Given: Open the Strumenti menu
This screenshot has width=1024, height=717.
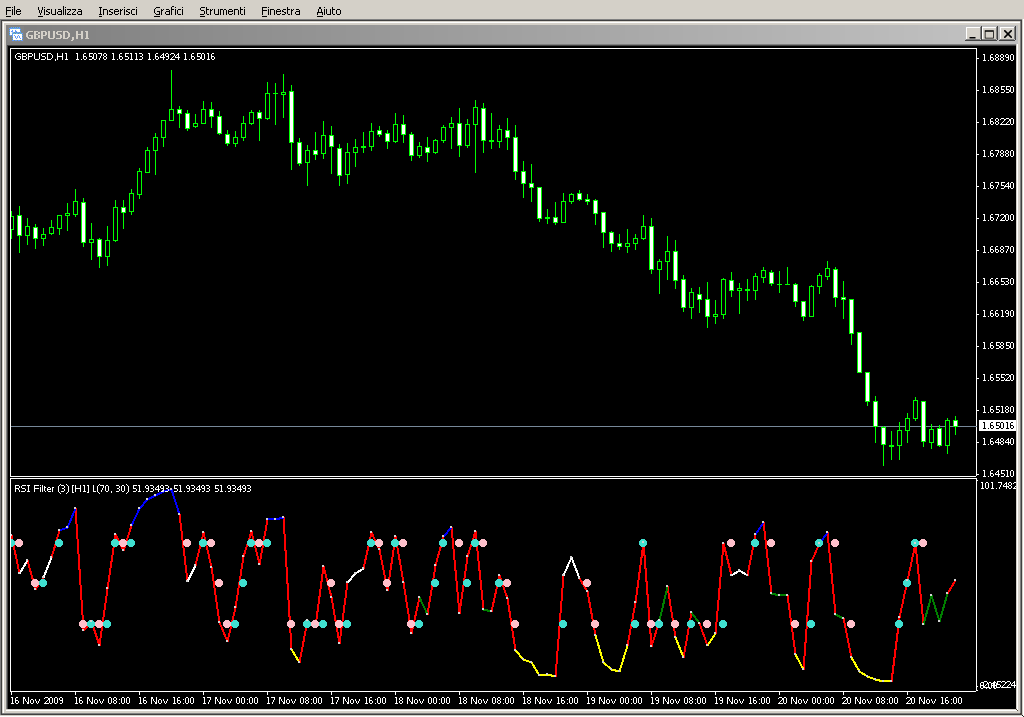Looking at the screenshot, I should pos(222,11).
